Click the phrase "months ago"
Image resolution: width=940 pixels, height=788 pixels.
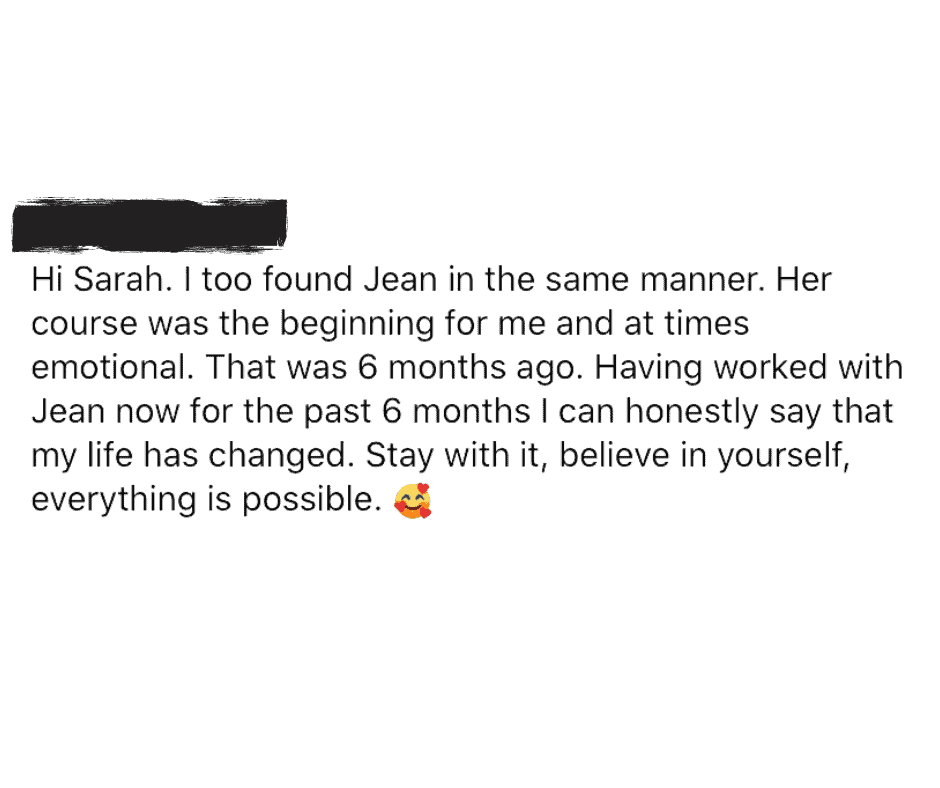pyautogui.click(x=486, y=367)
